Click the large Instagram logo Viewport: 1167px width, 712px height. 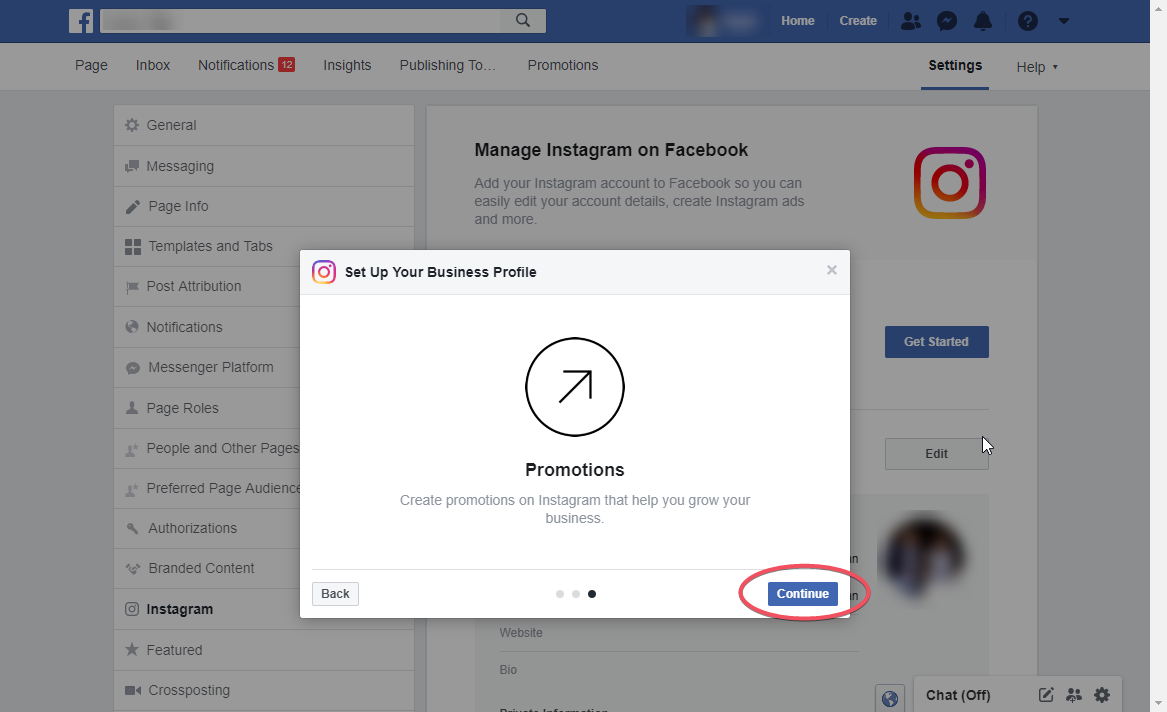click(950, 183)
